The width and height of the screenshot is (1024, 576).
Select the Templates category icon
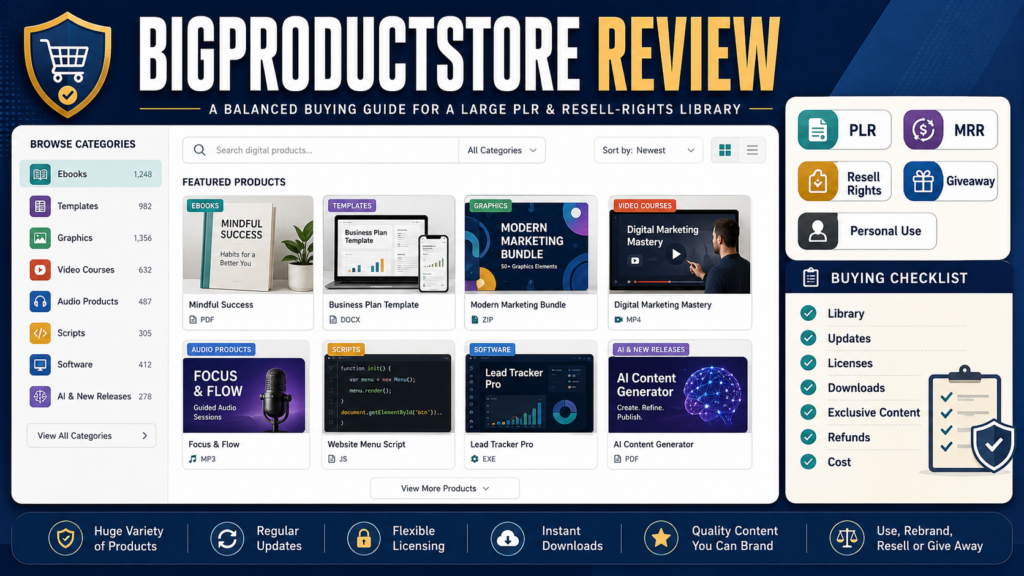click(40, 206)
